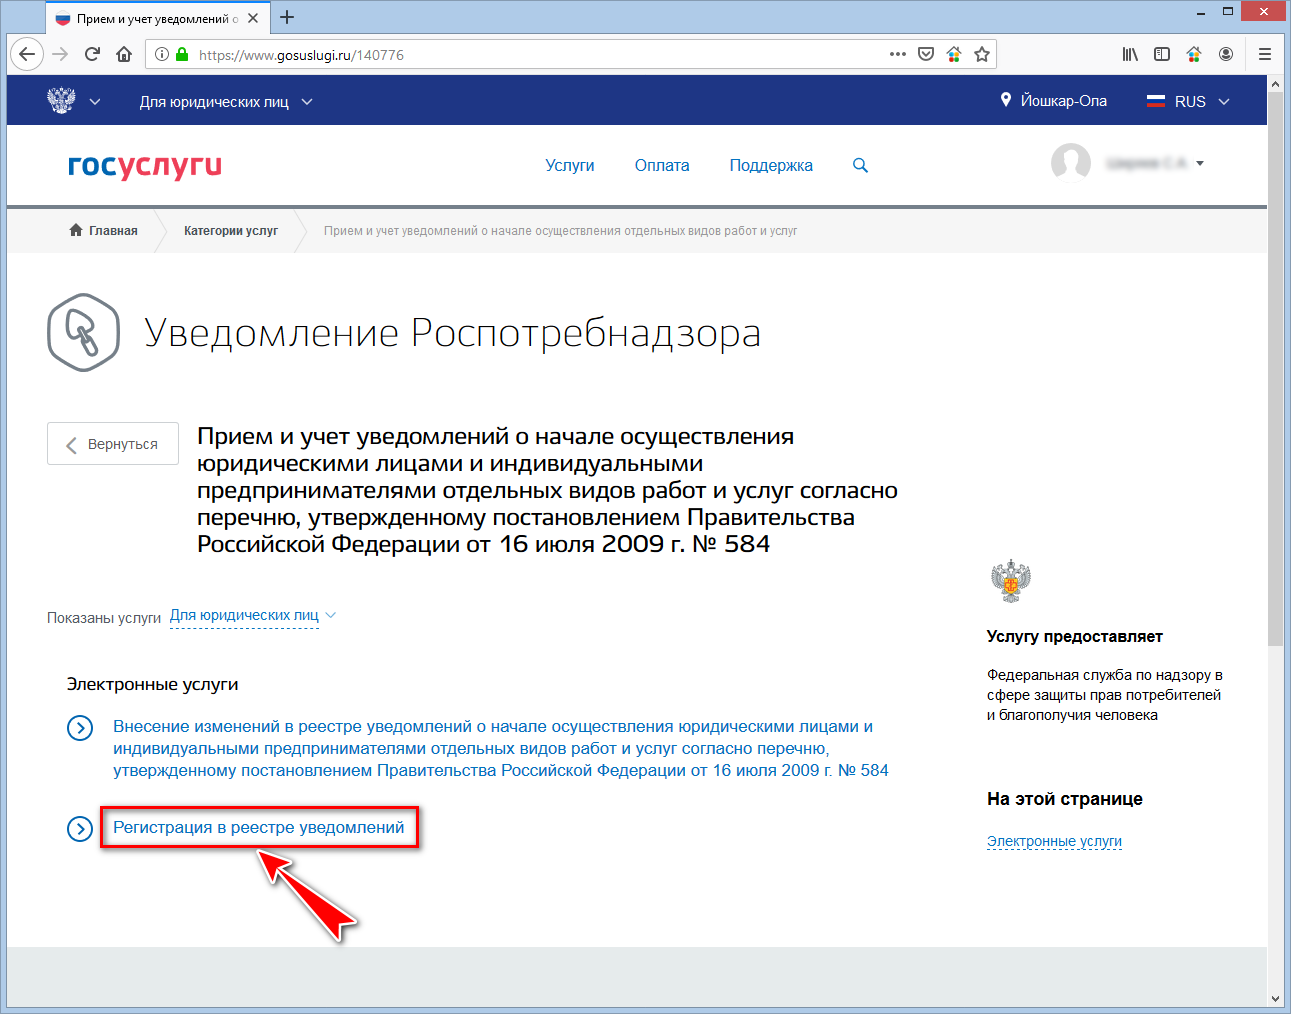Viewport: 1291px width, 1014px height.
Task: Go to Категории услуг breadcrumb
Action: (x=231, y=231)
